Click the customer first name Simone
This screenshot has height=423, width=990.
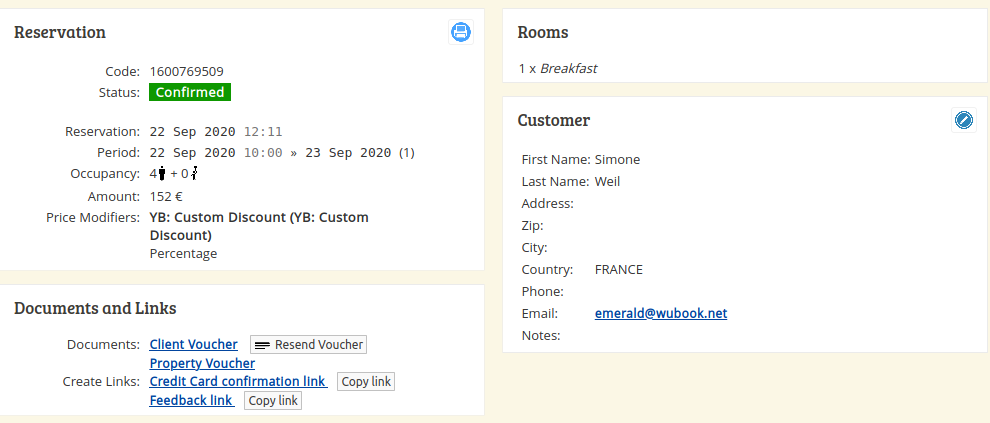[x=617, y=160]
